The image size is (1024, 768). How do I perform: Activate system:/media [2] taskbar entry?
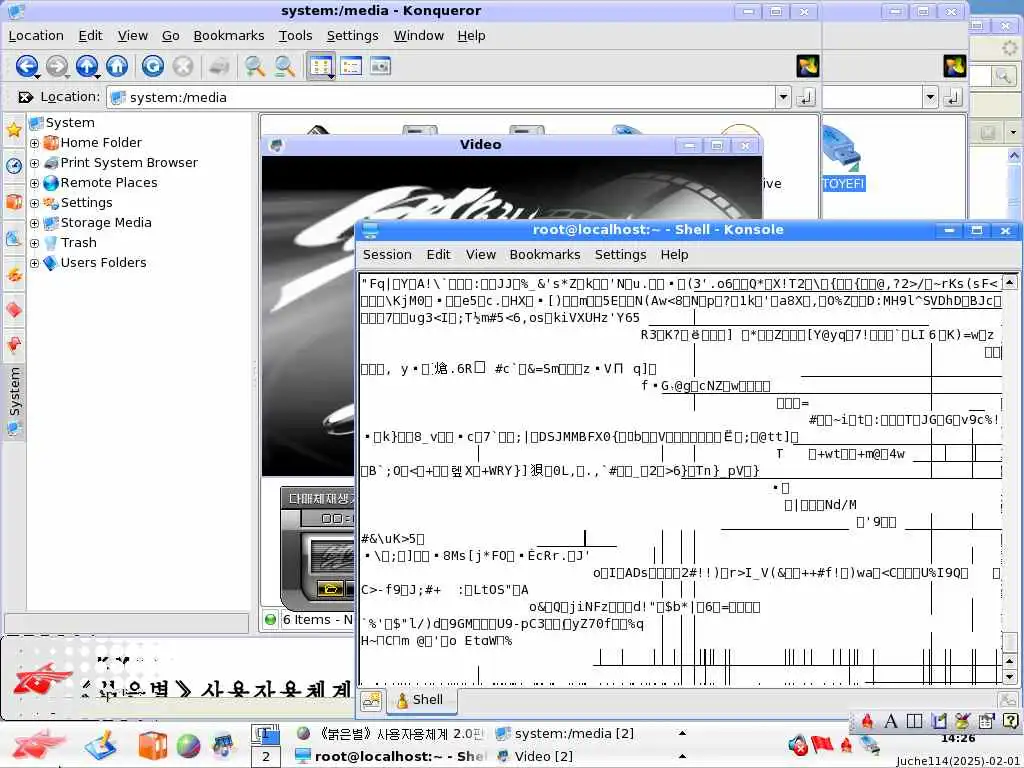coord(565,733)
